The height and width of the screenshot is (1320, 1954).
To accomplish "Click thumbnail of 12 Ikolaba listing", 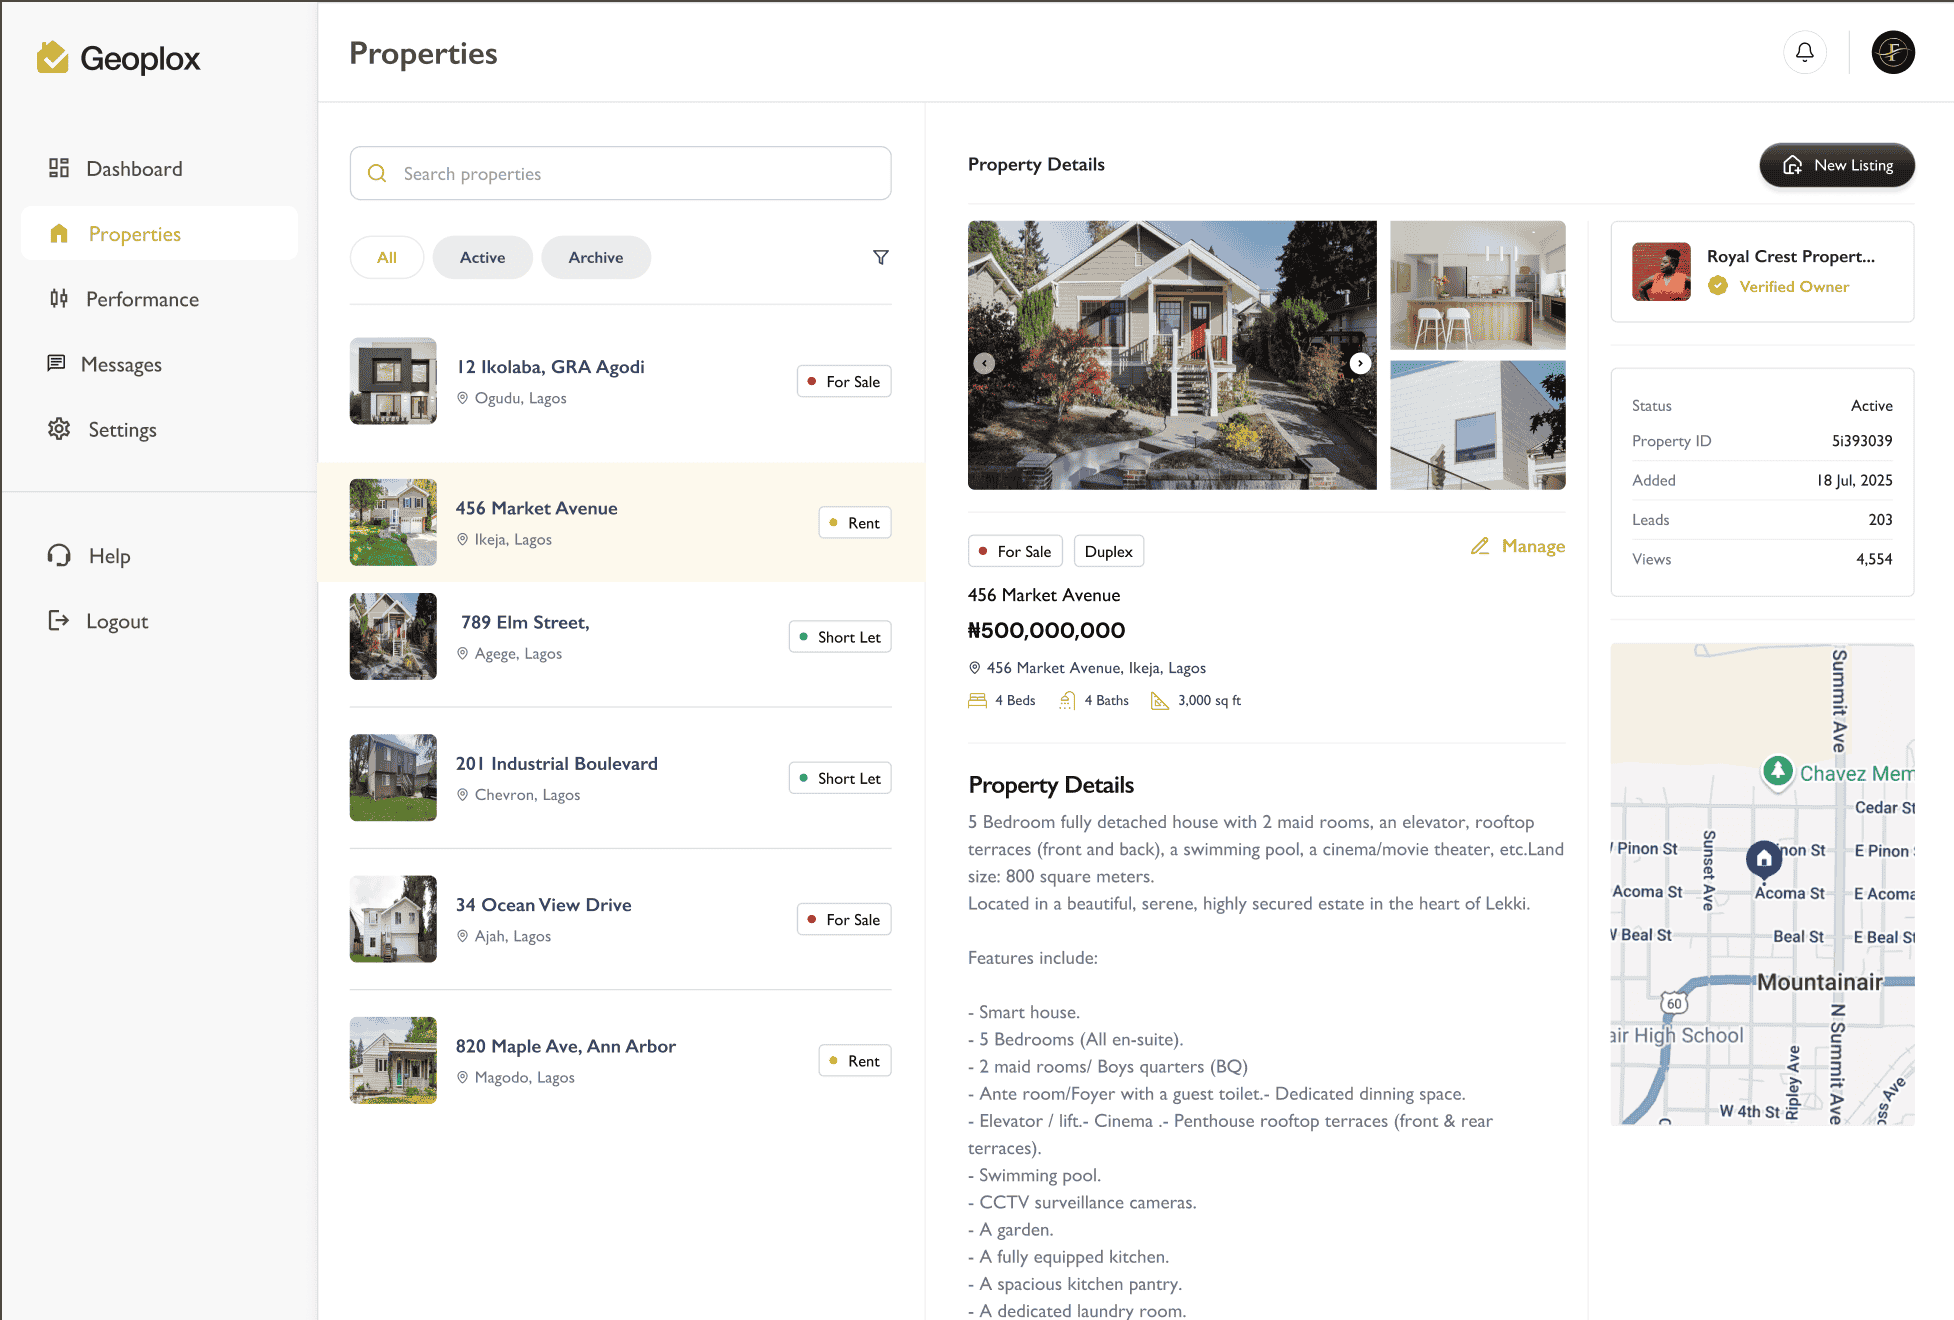I will click(393, 381).
